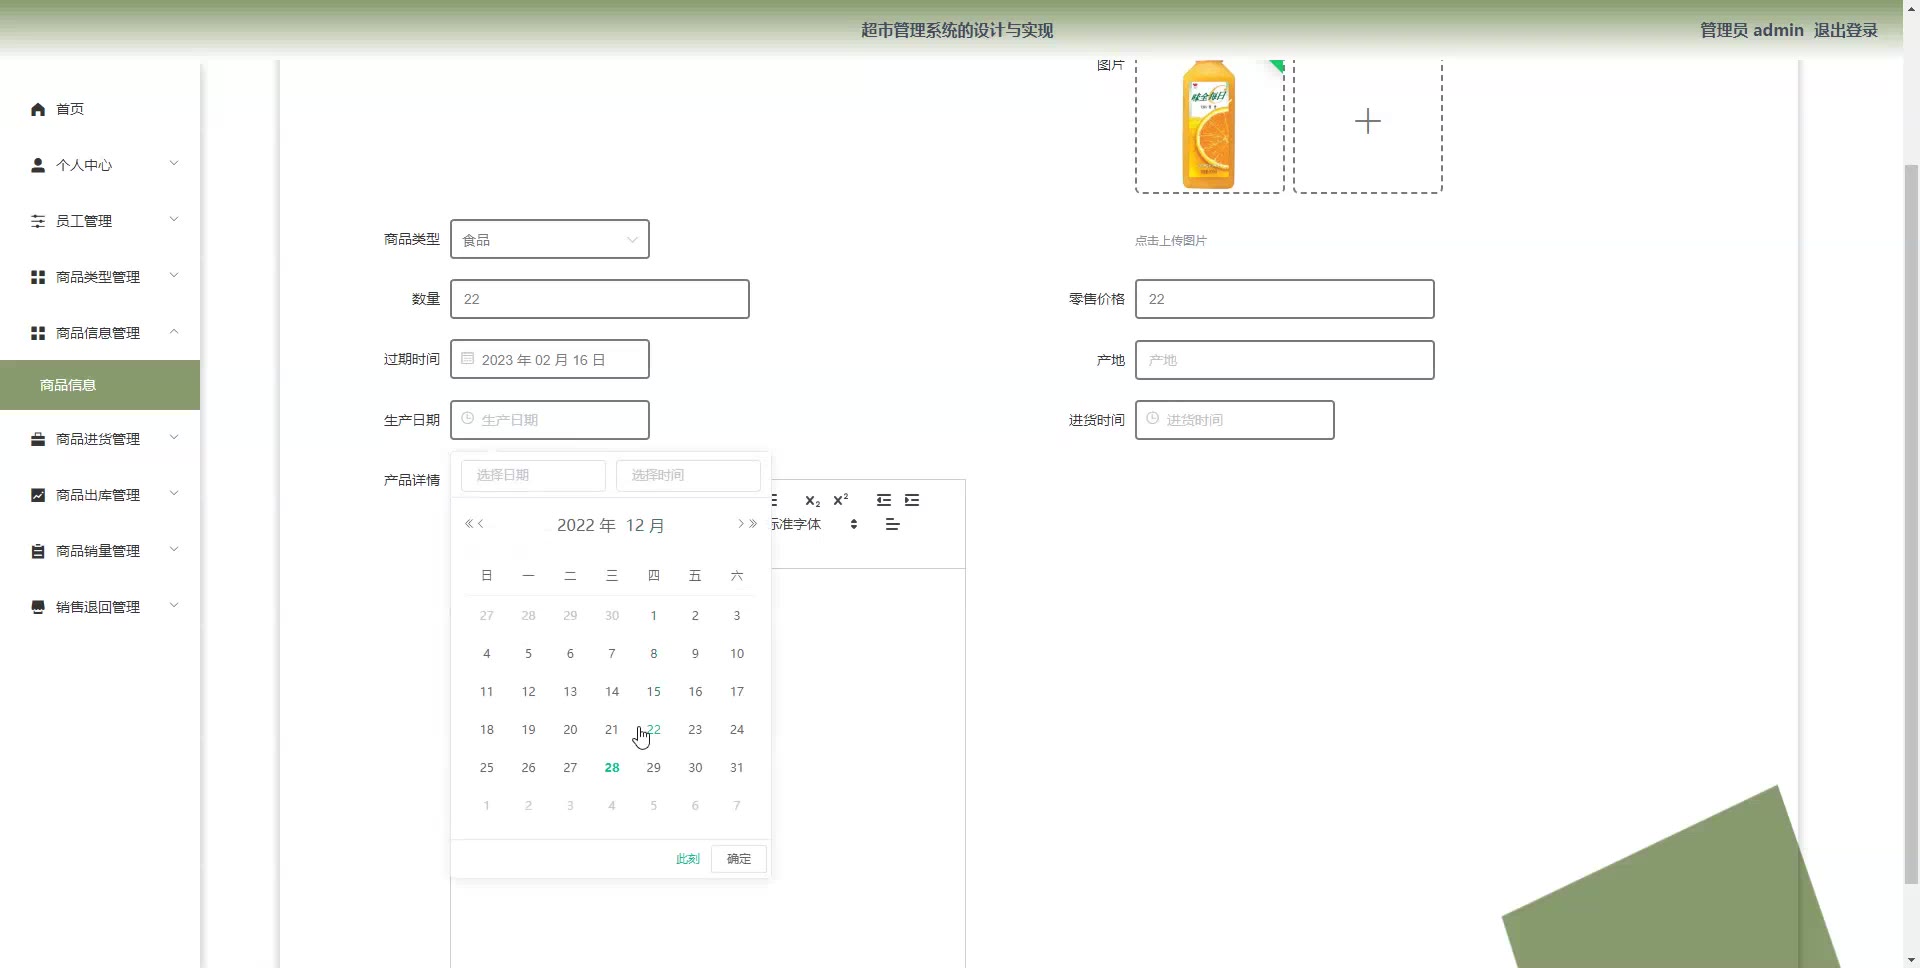Collapse the 商品信息管理 menu chevron

pos(174,332)
